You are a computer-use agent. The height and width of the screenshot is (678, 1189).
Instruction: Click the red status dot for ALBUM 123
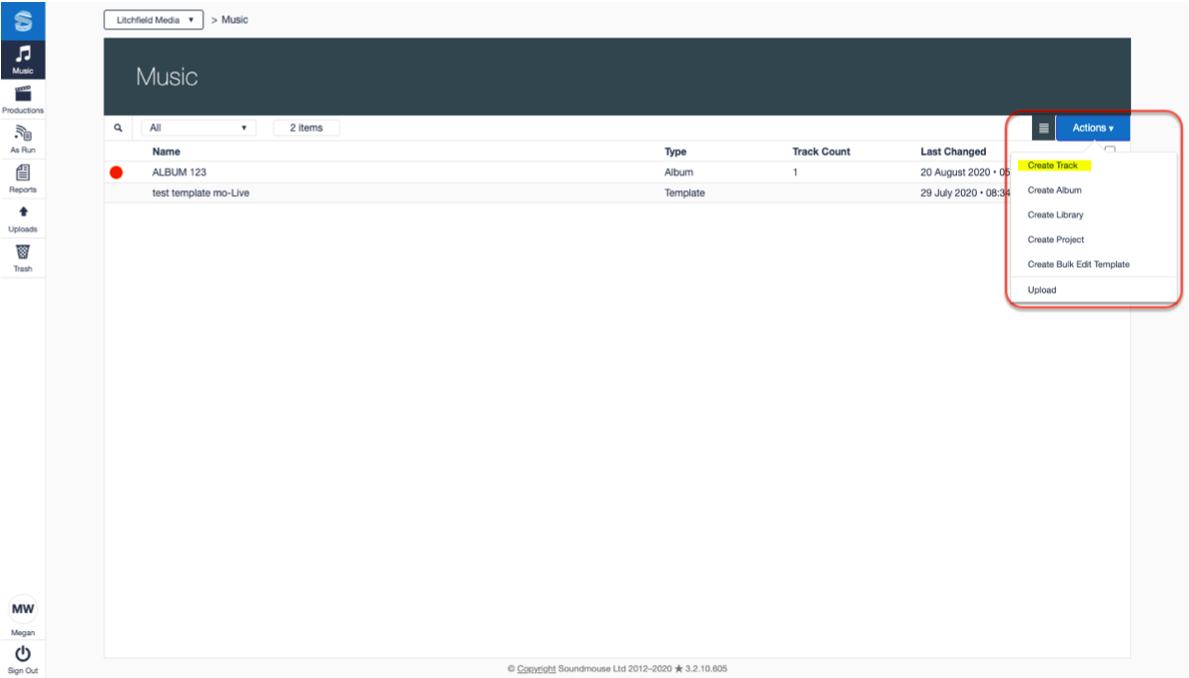pyautogui.click(x=116, y=172)
